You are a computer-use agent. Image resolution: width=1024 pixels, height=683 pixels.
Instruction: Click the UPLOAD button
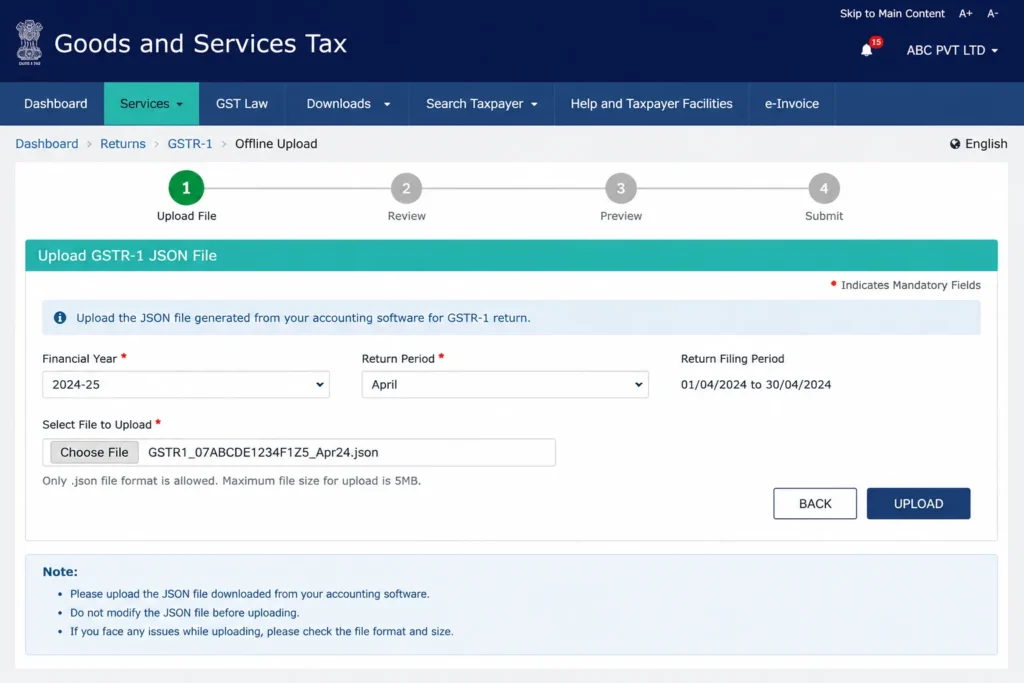(918, 503)
